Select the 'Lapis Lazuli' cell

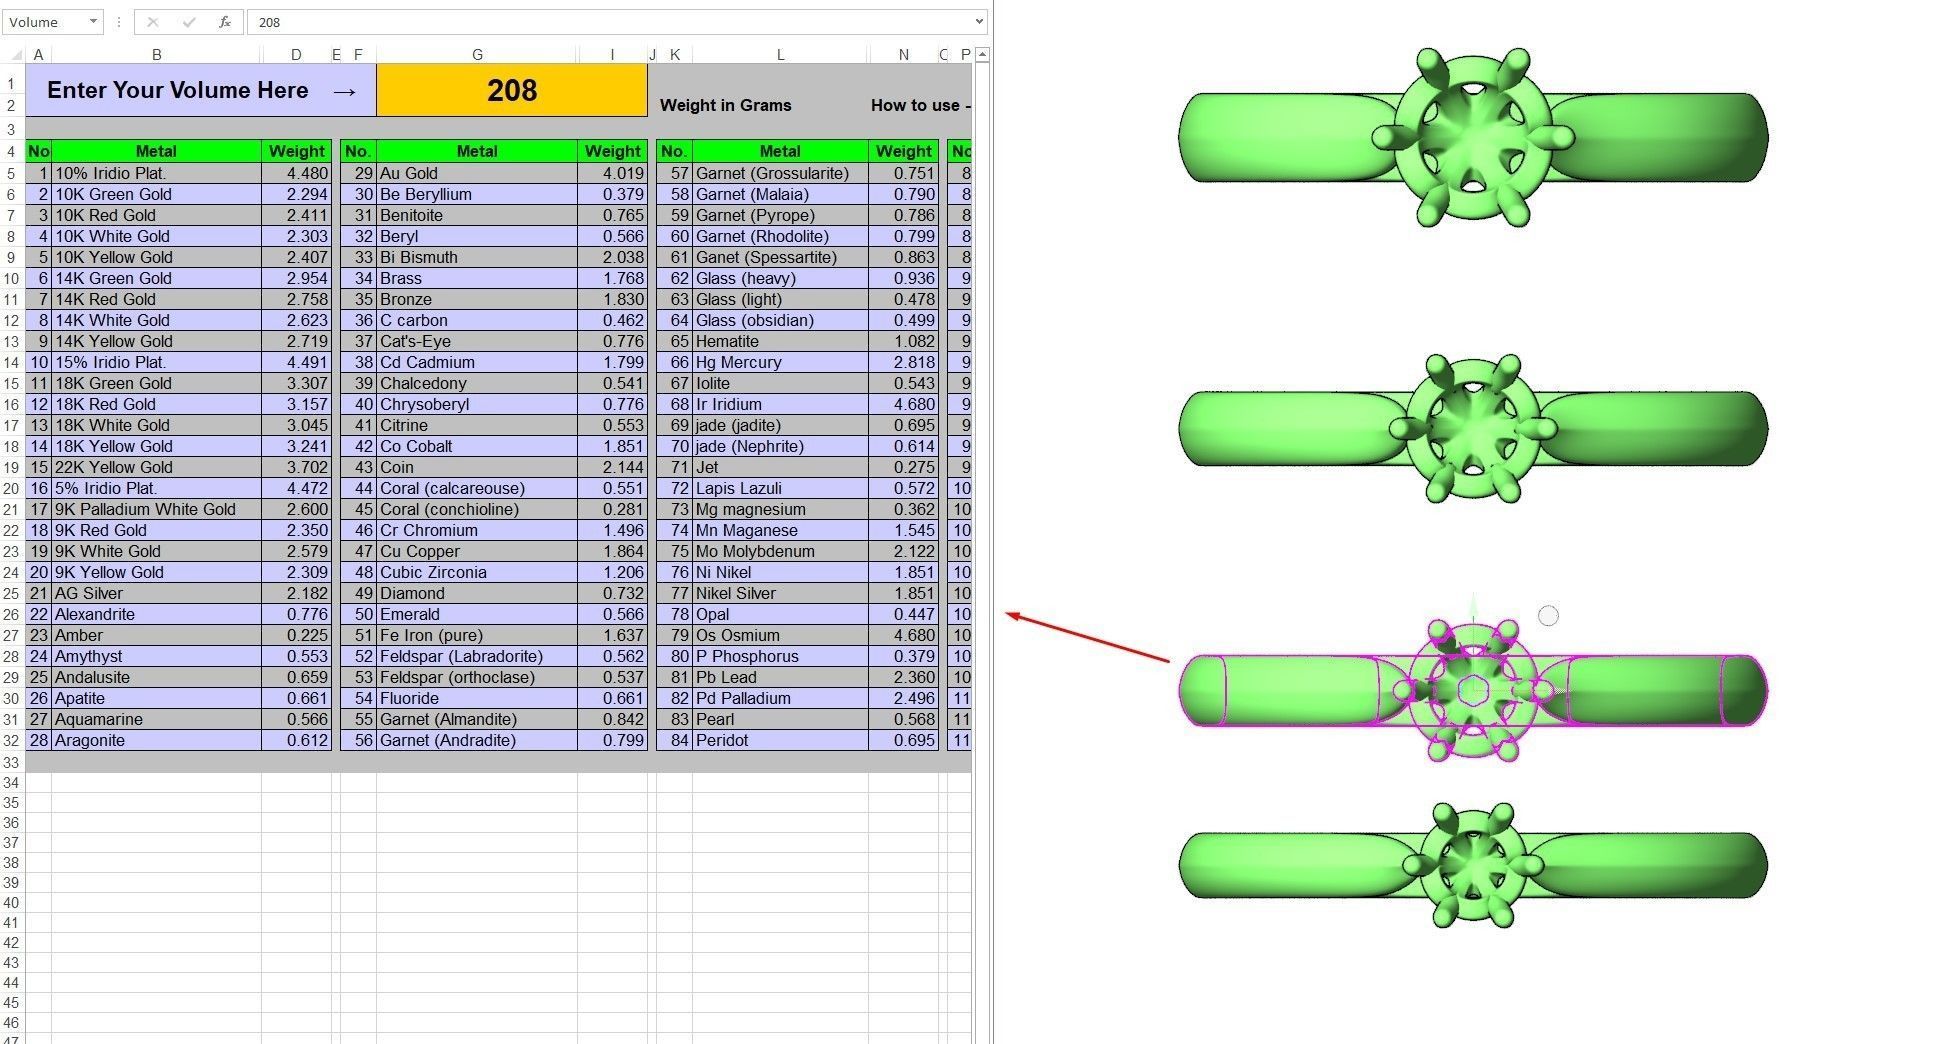[x=780, y=488]
